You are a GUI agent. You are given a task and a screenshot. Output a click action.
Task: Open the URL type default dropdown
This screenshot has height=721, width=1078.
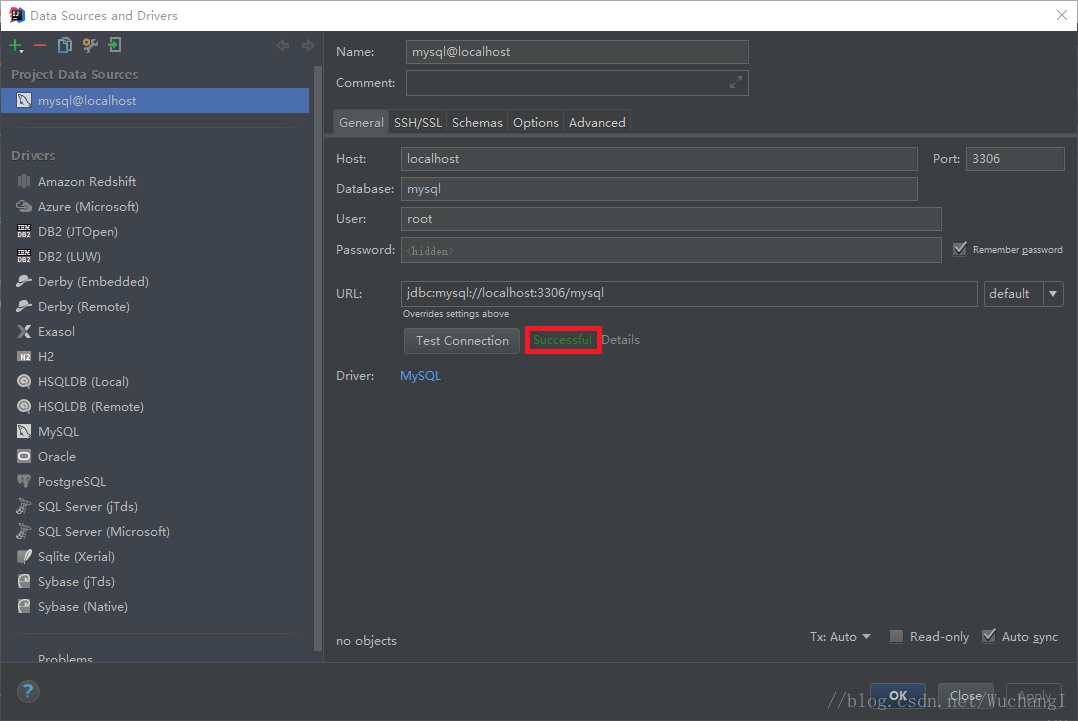click(x=1023, y=293)
